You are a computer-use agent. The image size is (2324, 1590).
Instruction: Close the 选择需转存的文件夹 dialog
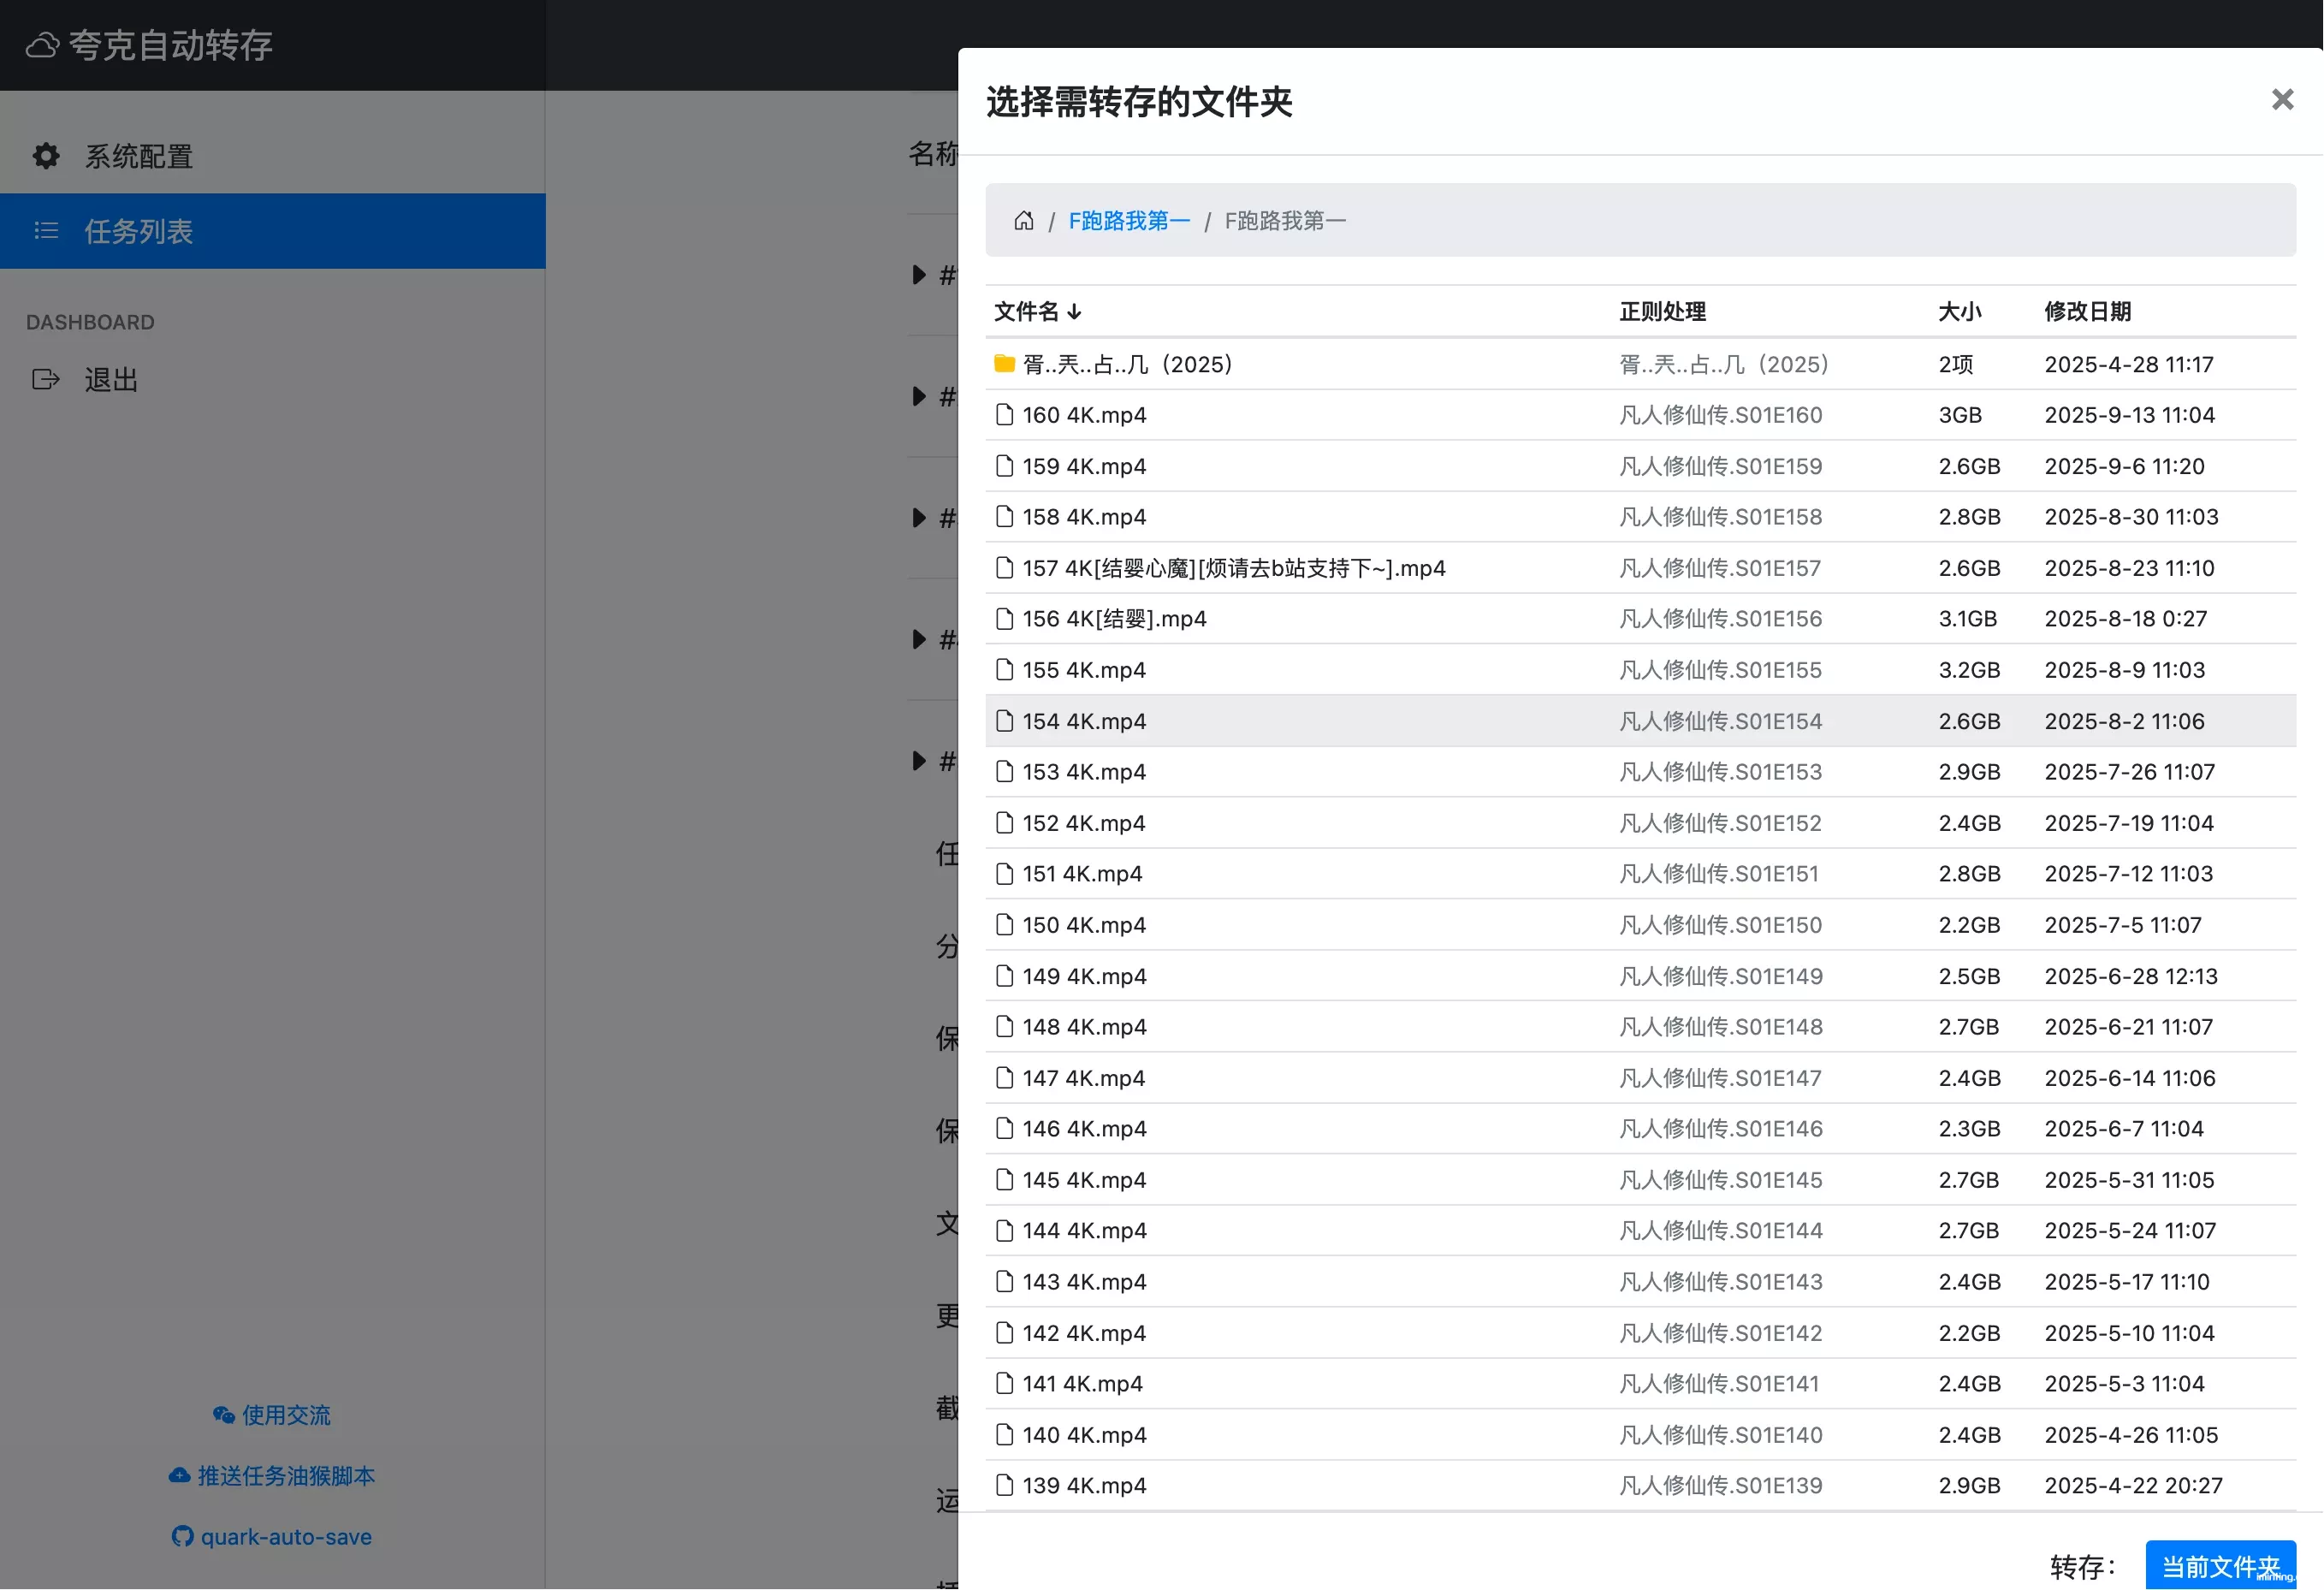tap(2282, 99)
